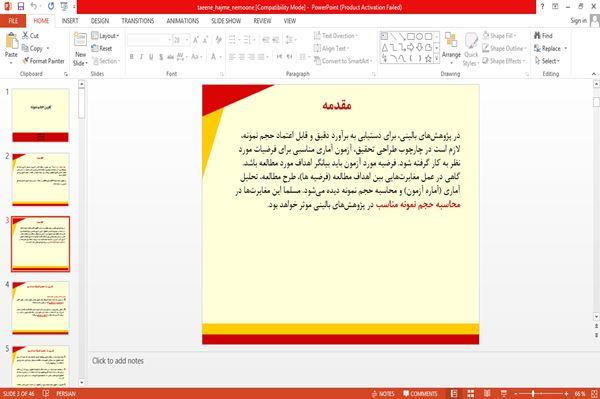Viewport: 600px width, 399px height.
Task: Fit slide to current window icon
Action: (x=594, y=394)
